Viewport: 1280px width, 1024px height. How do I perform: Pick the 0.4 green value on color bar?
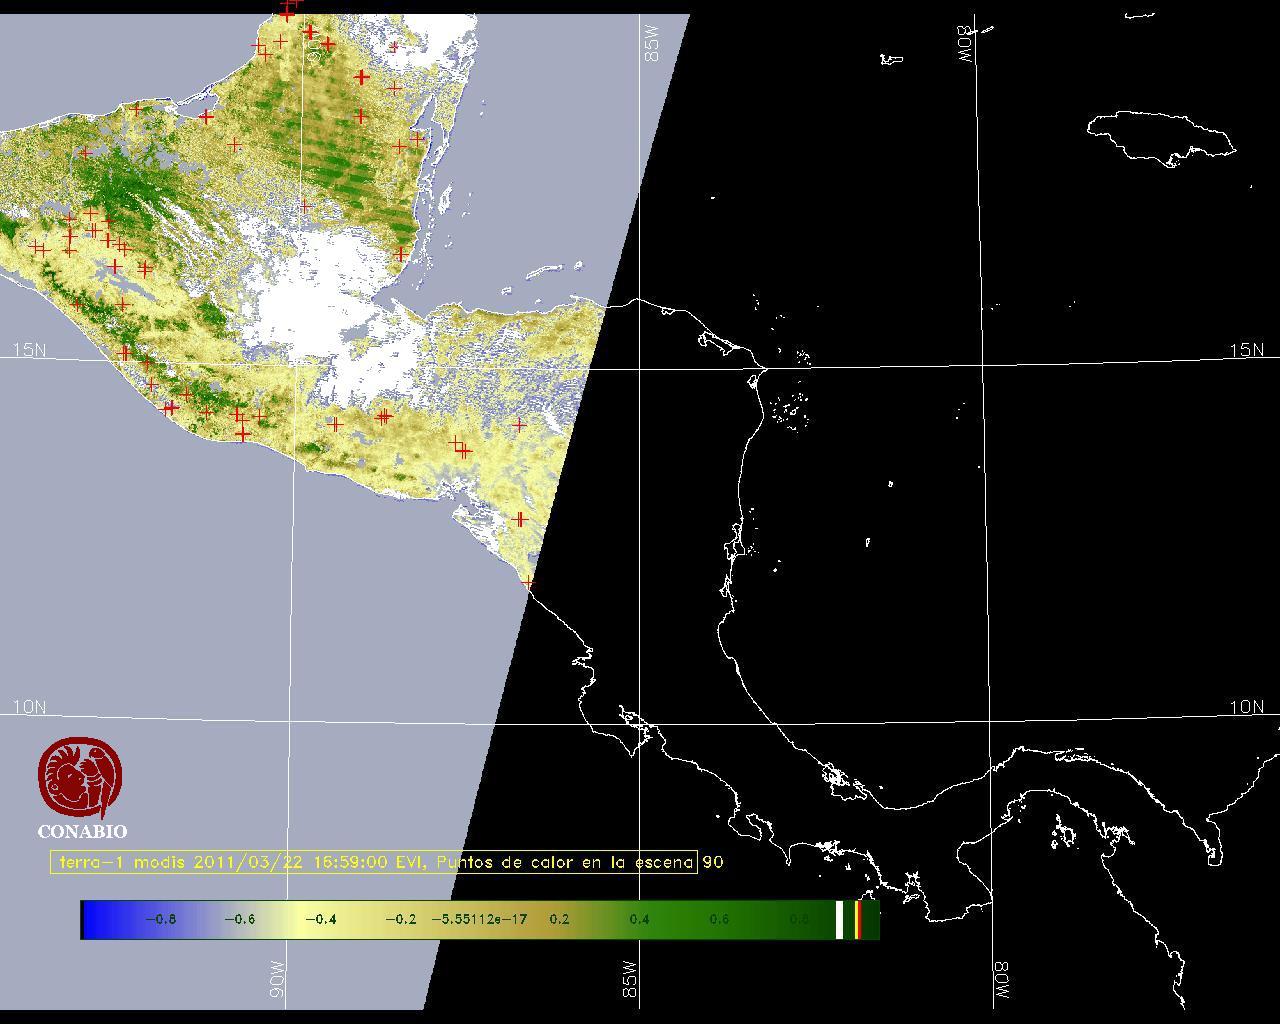coord(639,919)
